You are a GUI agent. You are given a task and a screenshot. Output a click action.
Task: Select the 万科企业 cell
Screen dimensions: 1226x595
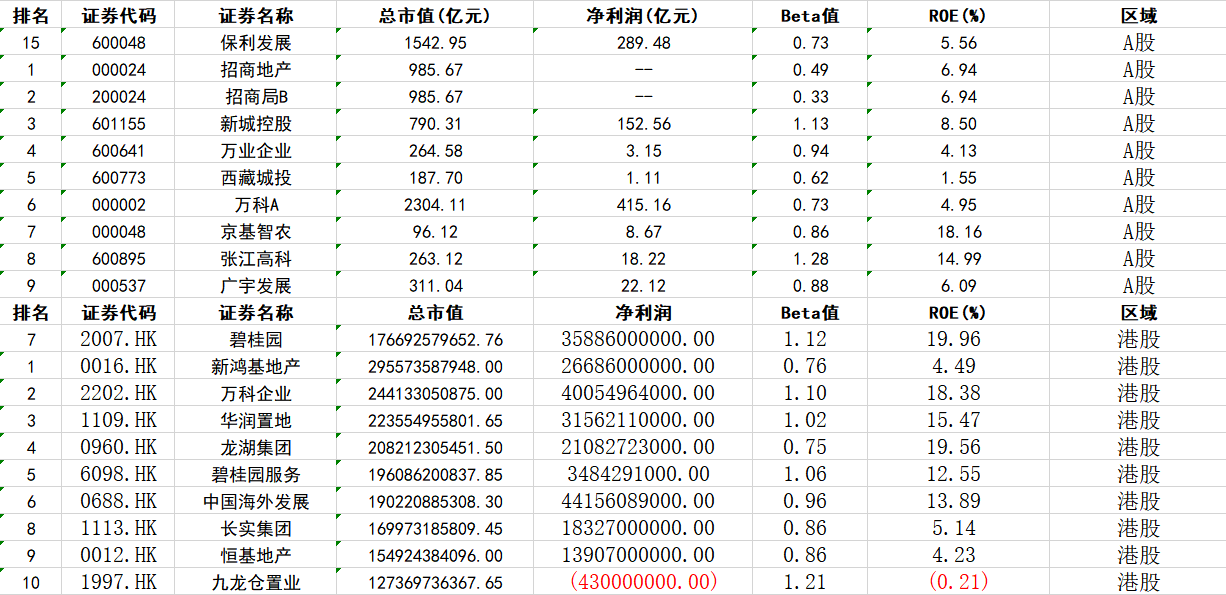[255, 394]
